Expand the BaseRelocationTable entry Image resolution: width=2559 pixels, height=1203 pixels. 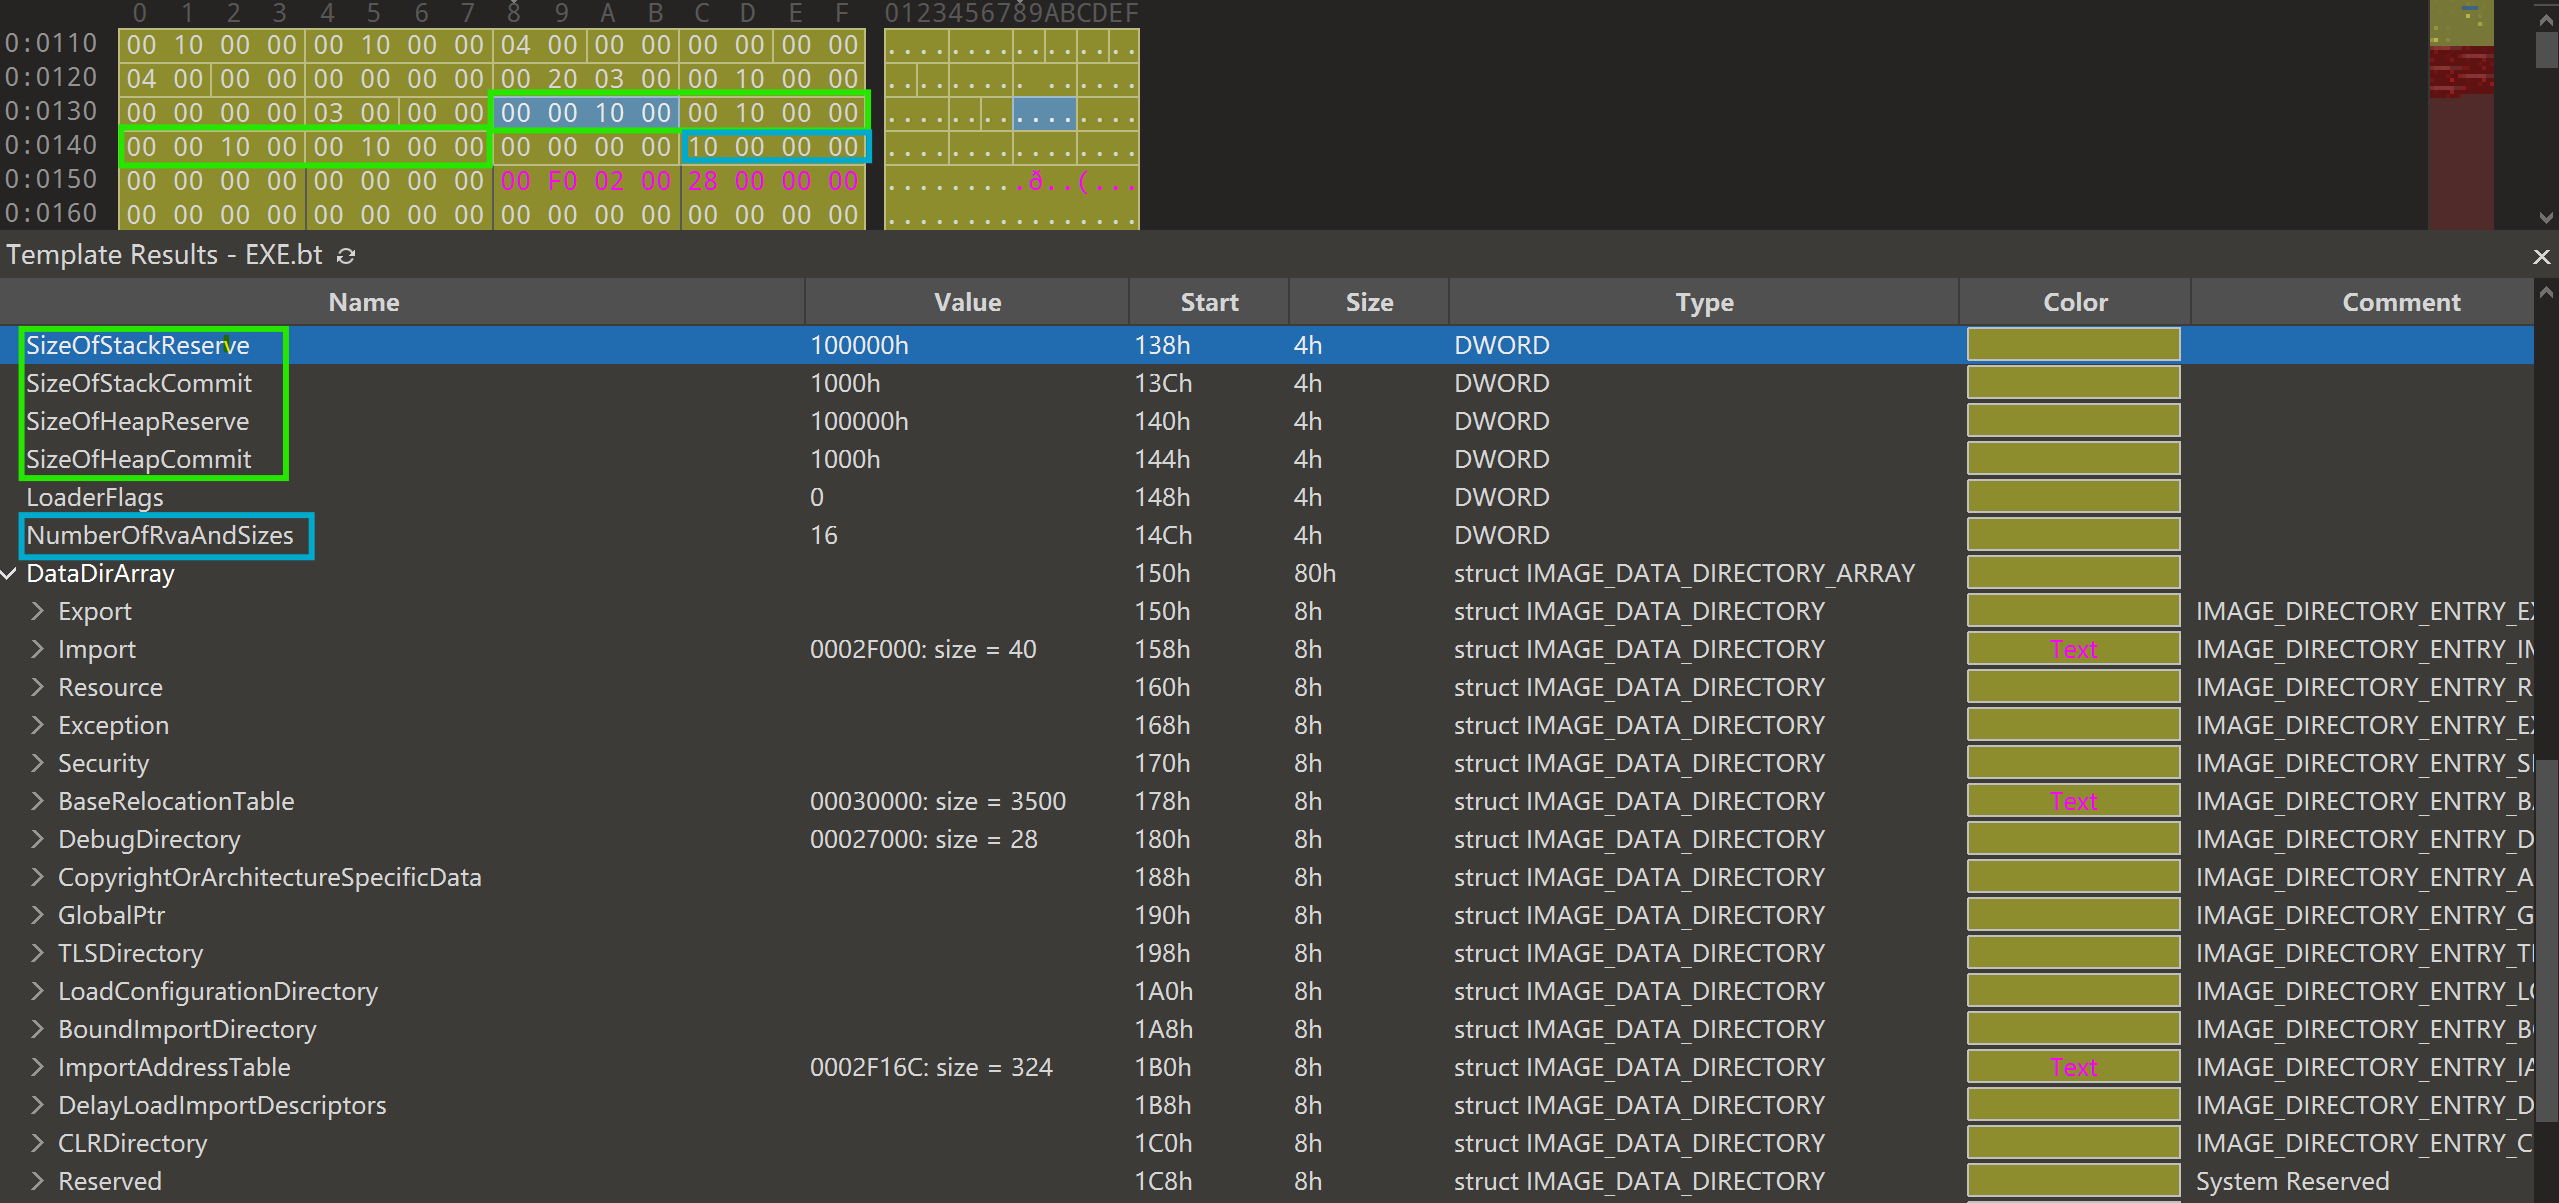37,801
